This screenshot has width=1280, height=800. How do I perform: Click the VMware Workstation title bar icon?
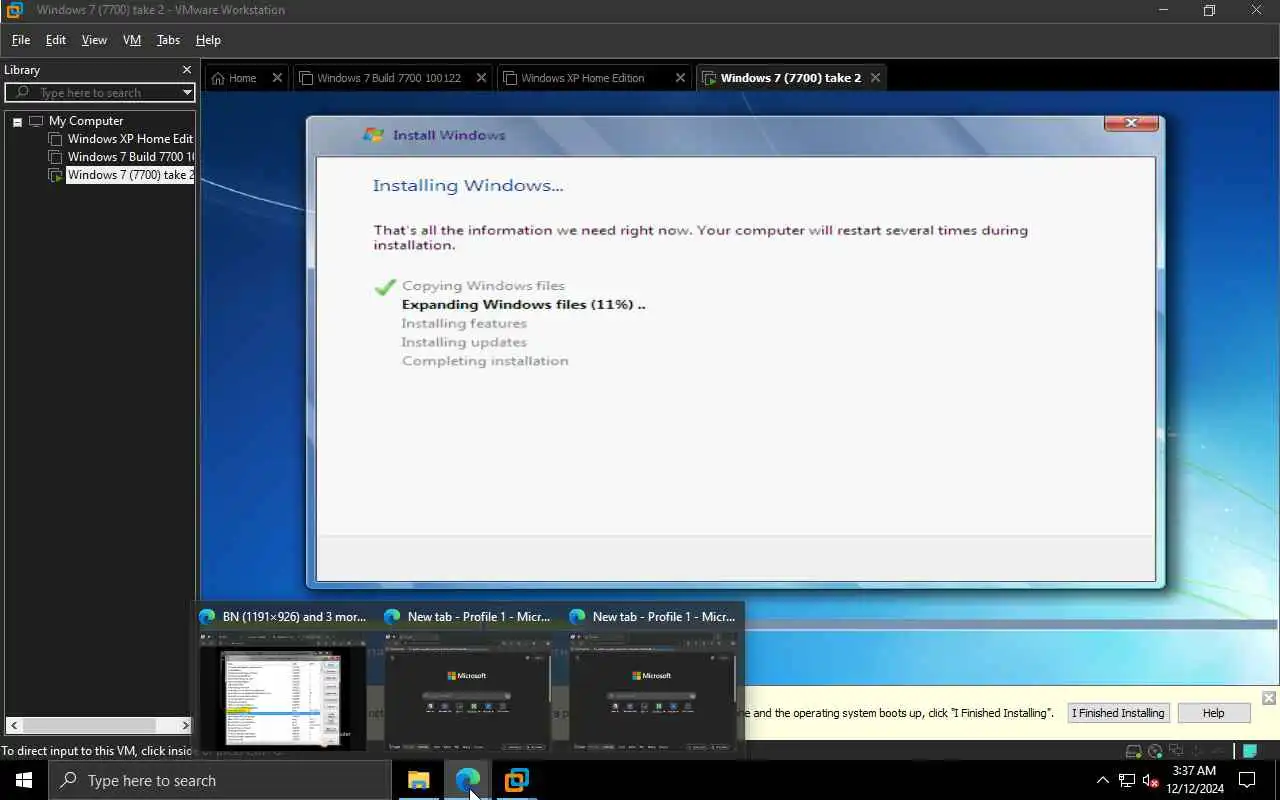tap(14, 10)
